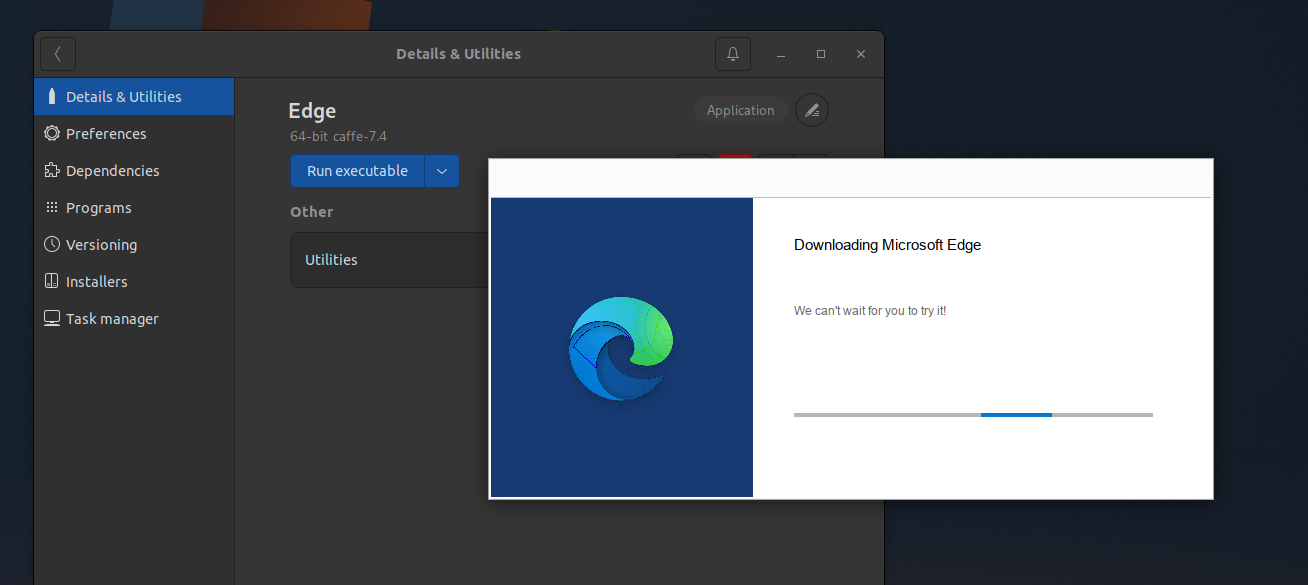
Task: Open Installers from the sidebar
Action: click(x=134, y=282)
